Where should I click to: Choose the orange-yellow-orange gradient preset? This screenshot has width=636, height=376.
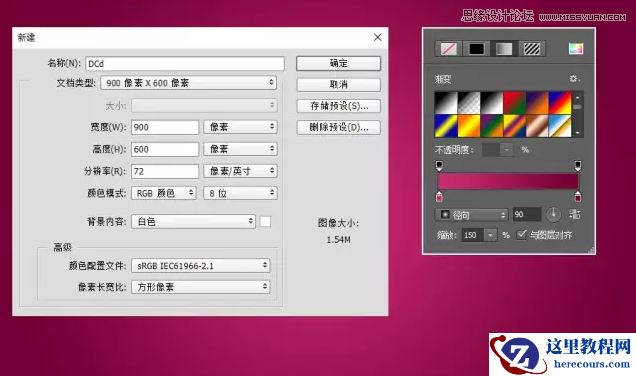coord(468,126)
